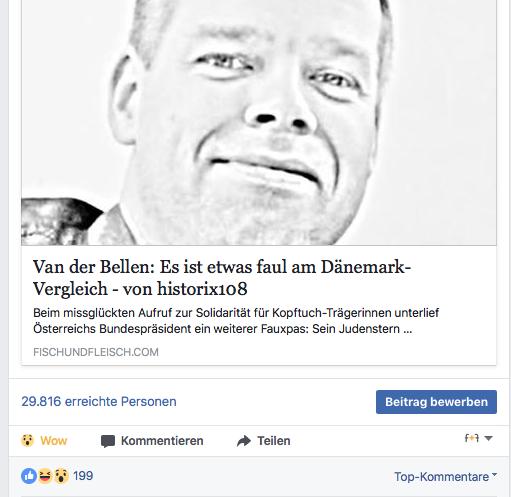511x497 pixels.
Task: Click the Kommentieren speech bubble icon
Action: pos(108,441)
